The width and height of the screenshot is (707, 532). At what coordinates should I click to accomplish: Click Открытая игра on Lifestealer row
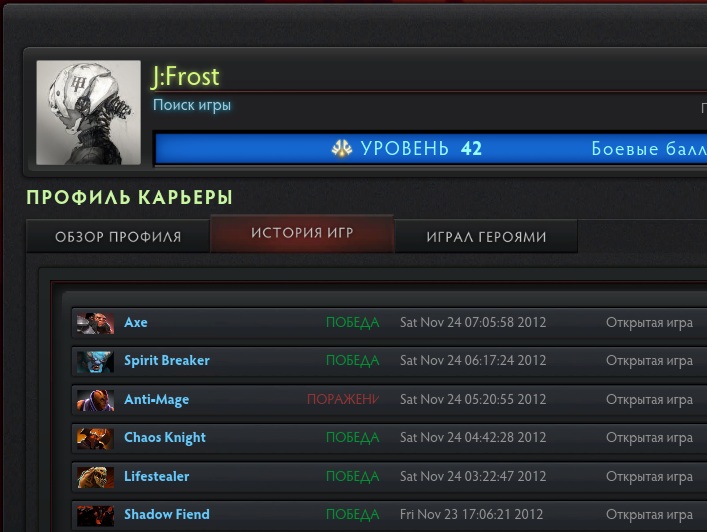tap(649, 476)
